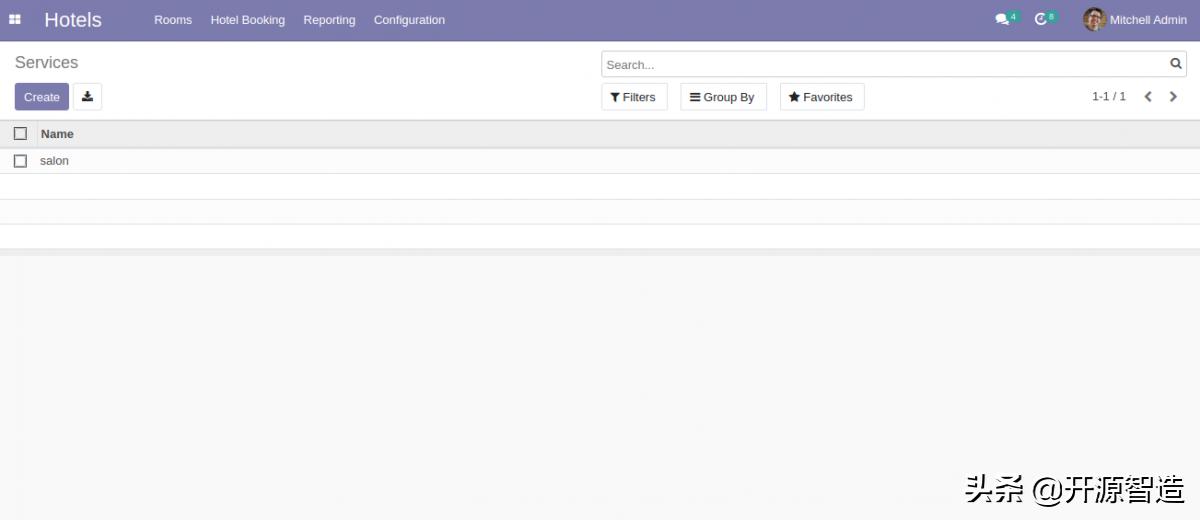Open the Hotel Booking menu
This screenshot has height=520, width=1200.
point(247,20)
